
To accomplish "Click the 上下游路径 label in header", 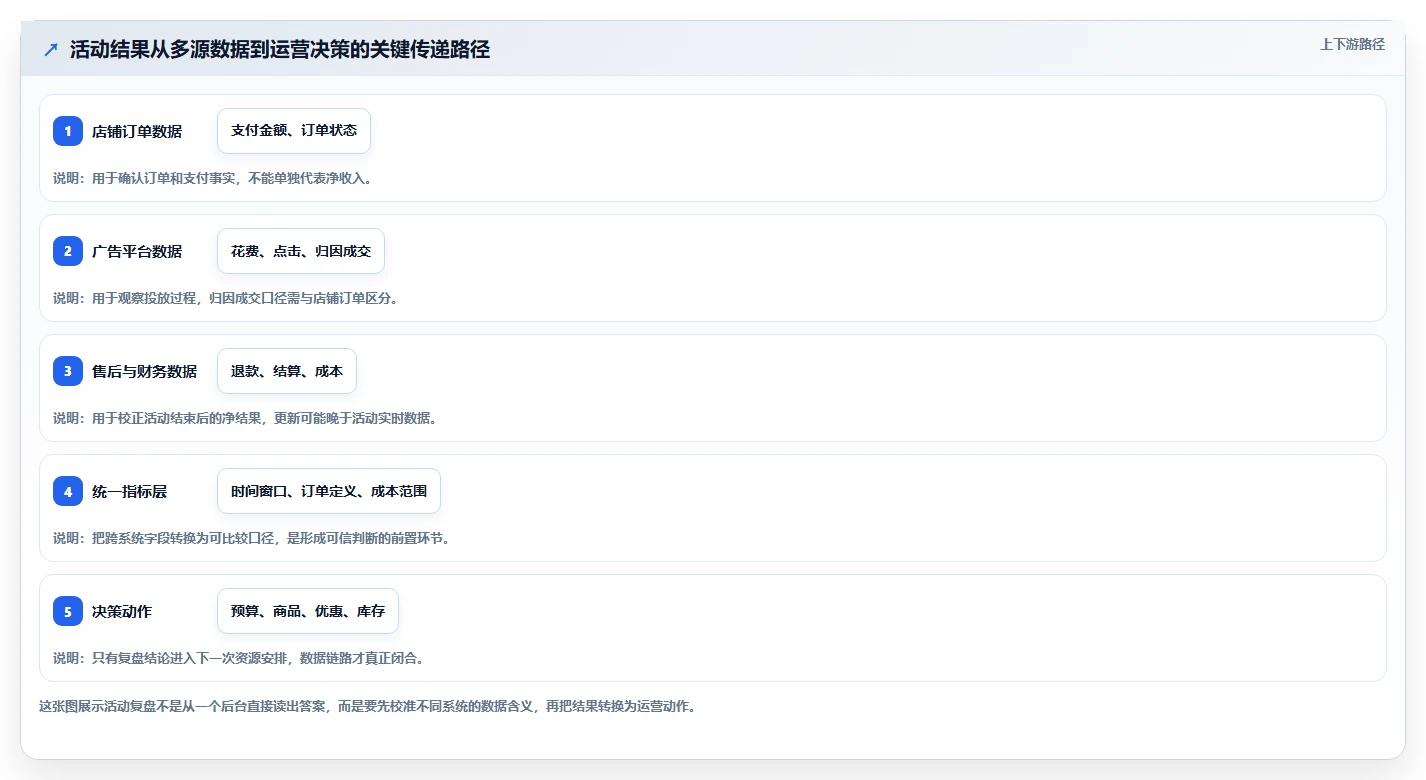I will tap(1352, 44).
